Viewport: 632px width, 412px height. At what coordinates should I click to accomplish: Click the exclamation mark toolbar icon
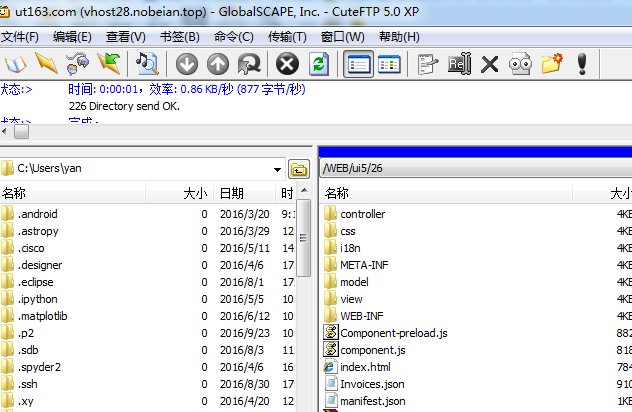tap(582, 64)
